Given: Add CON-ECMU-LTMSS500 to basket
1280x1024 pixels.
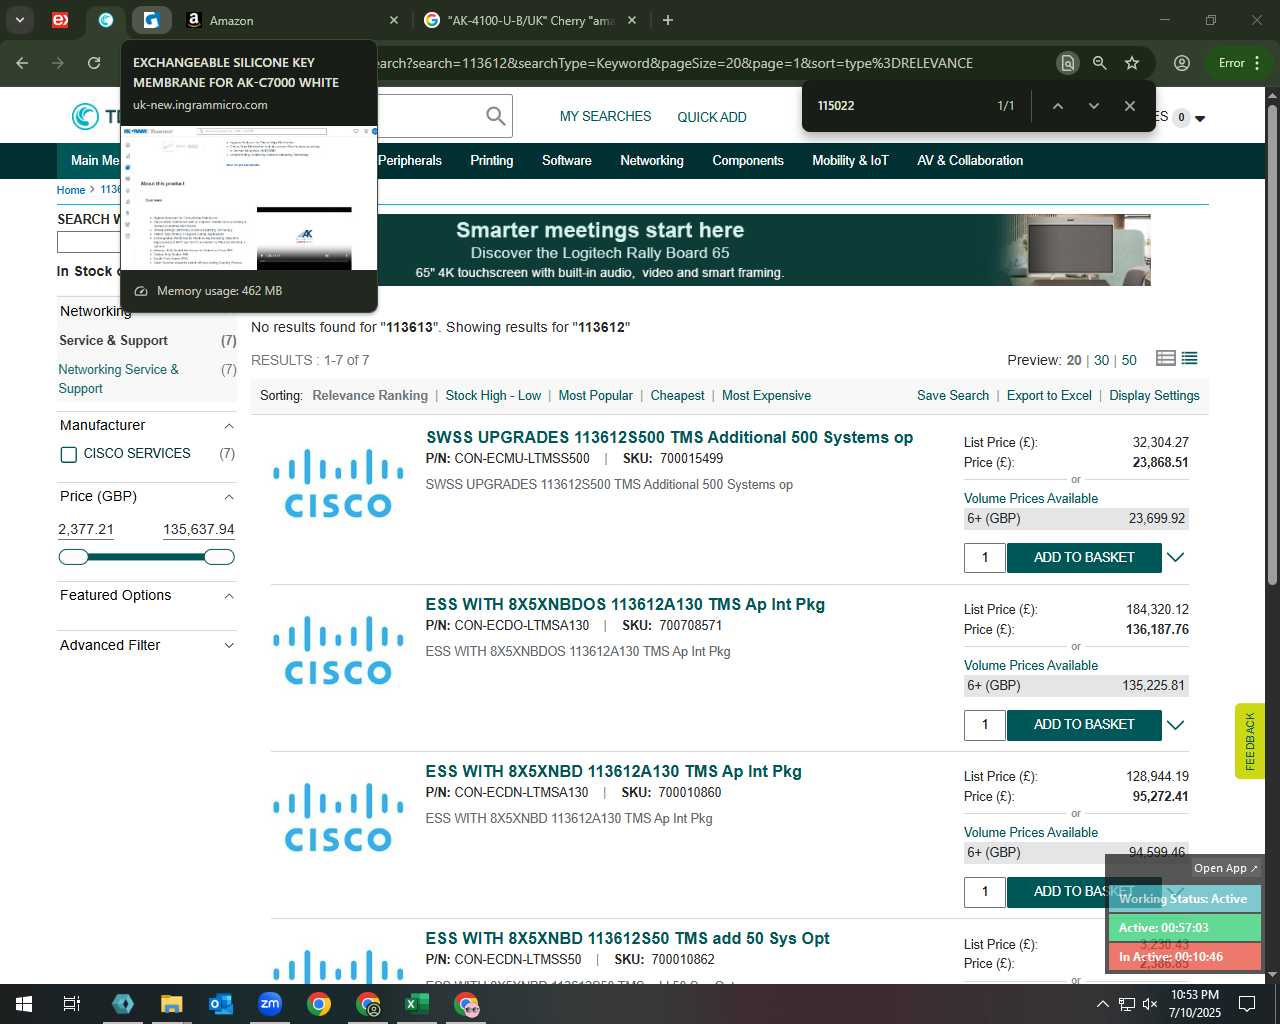Looking at the screenshot, I should tap(1084, 558).
